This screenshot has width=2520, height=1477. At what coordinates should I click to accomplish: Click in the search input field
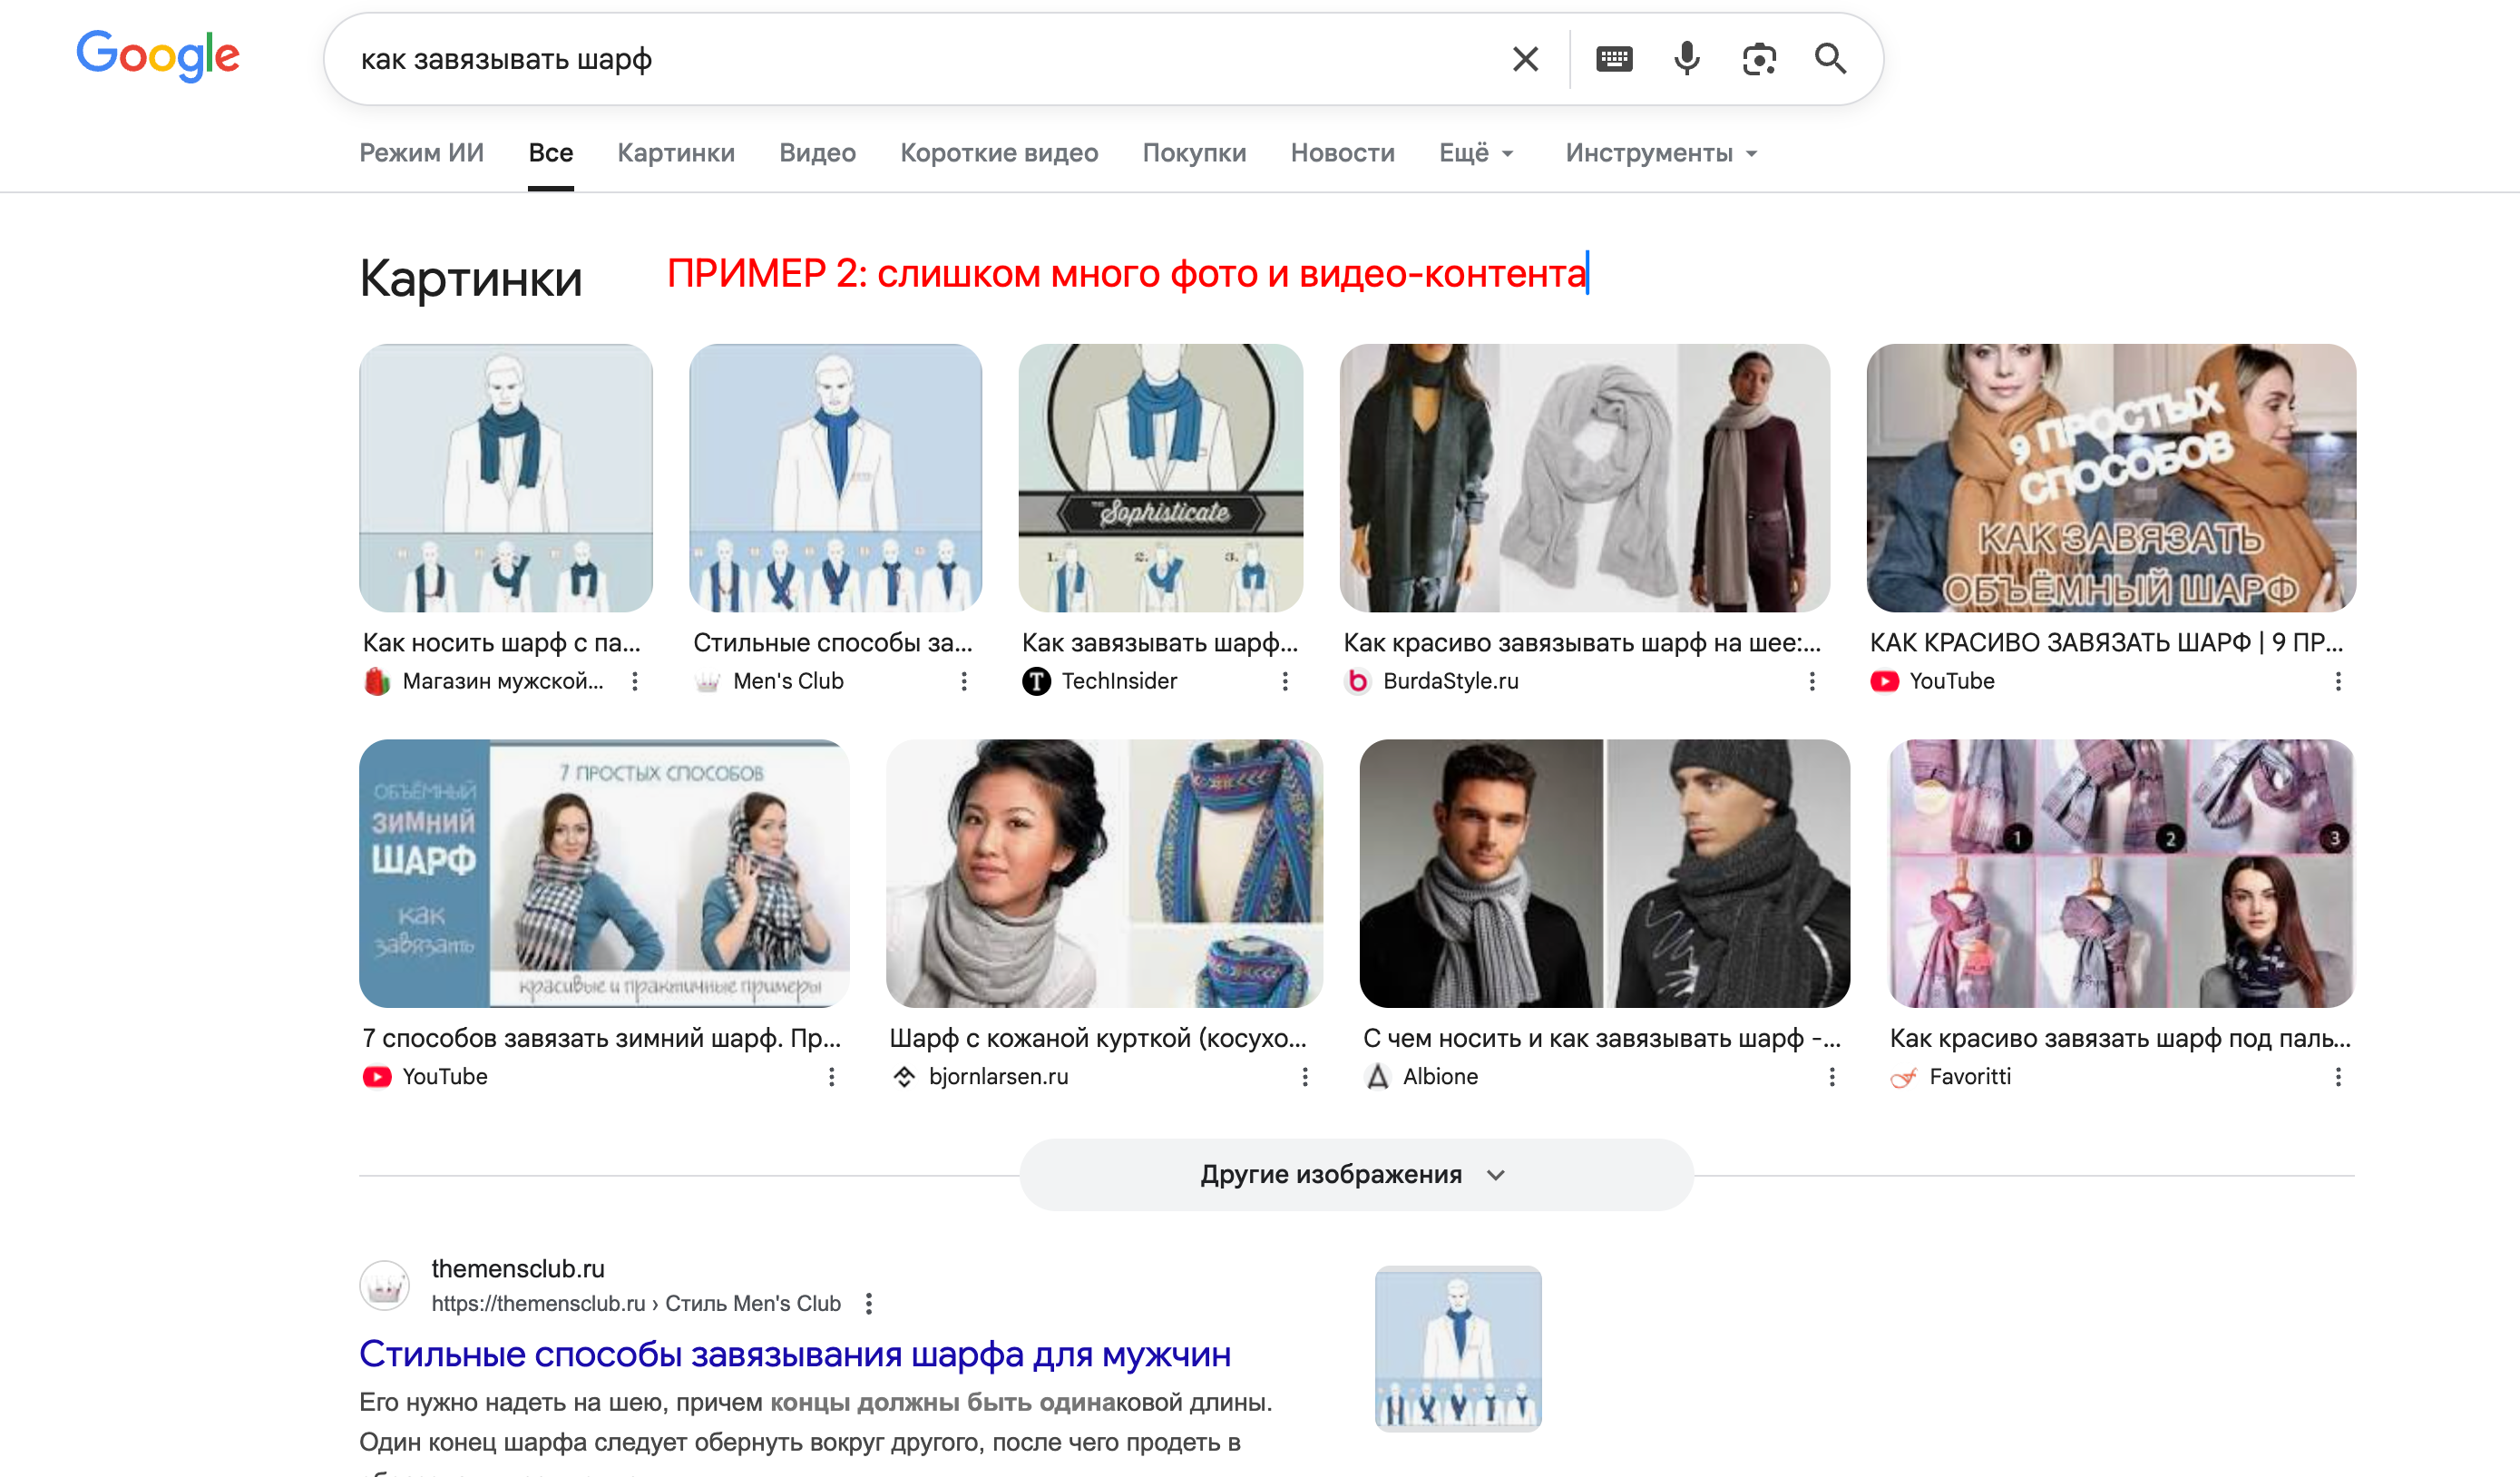pos(920,59)
